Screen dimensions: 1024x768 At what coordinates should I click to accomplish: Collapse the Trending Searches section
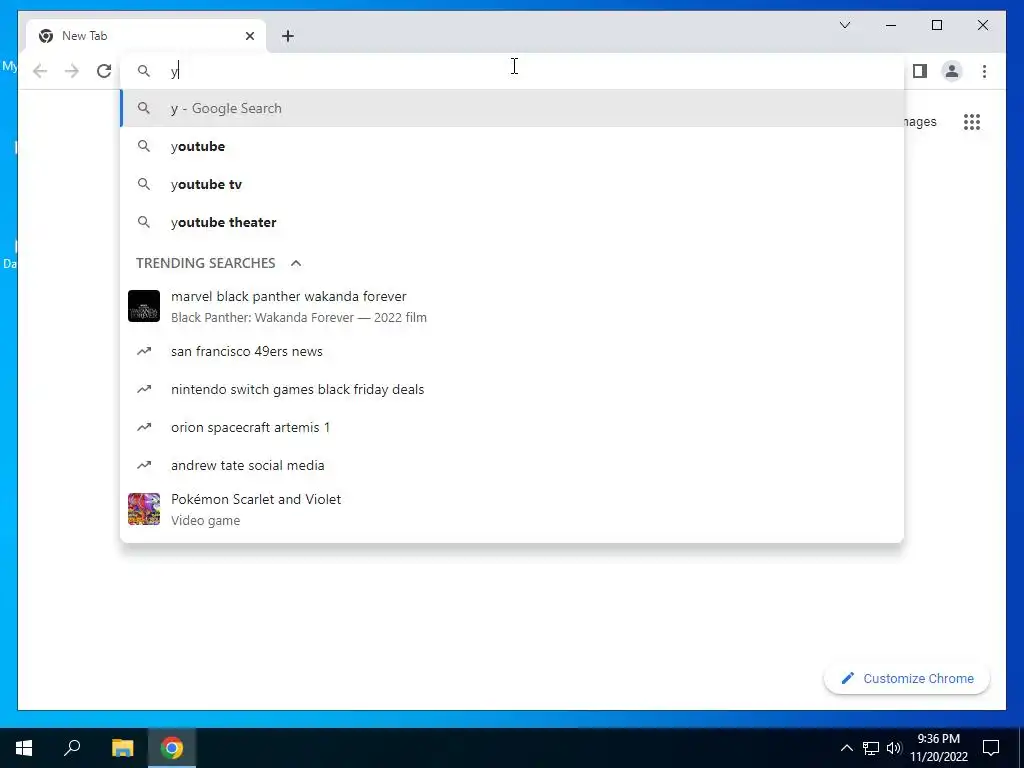point(296,263)
